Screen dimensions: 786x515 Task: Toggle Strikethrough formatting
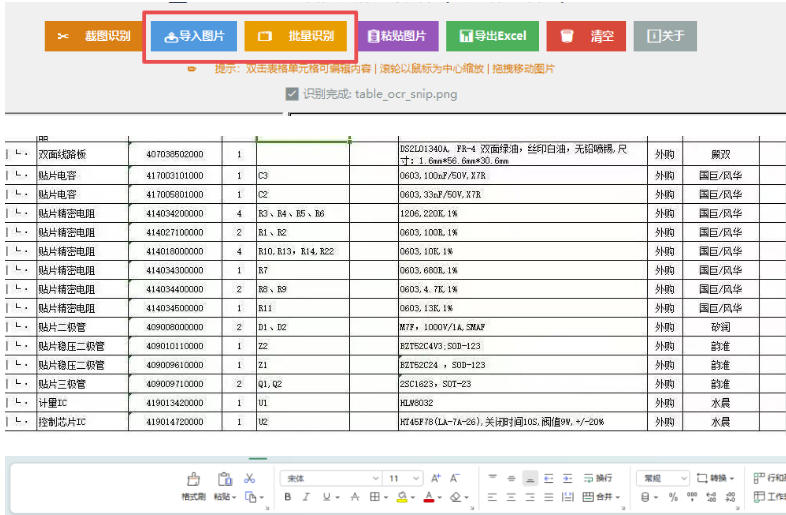tap(355, 497)
